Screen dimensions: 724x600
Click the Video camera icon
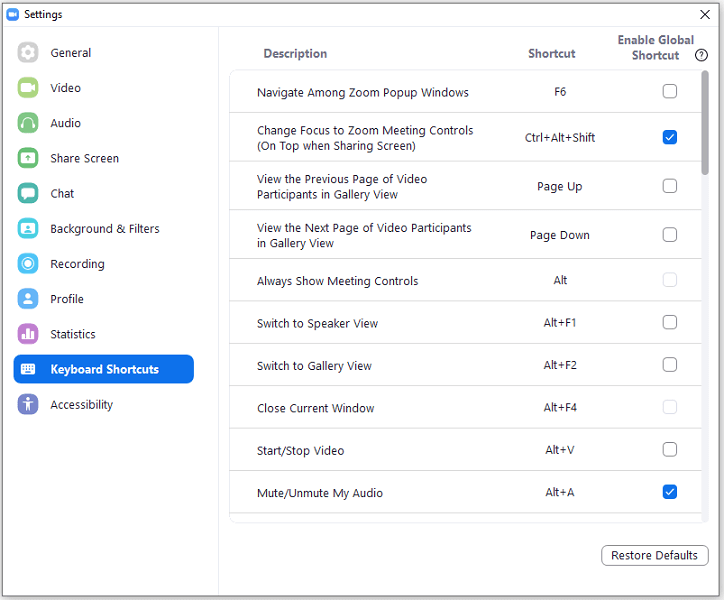(28, 88)
